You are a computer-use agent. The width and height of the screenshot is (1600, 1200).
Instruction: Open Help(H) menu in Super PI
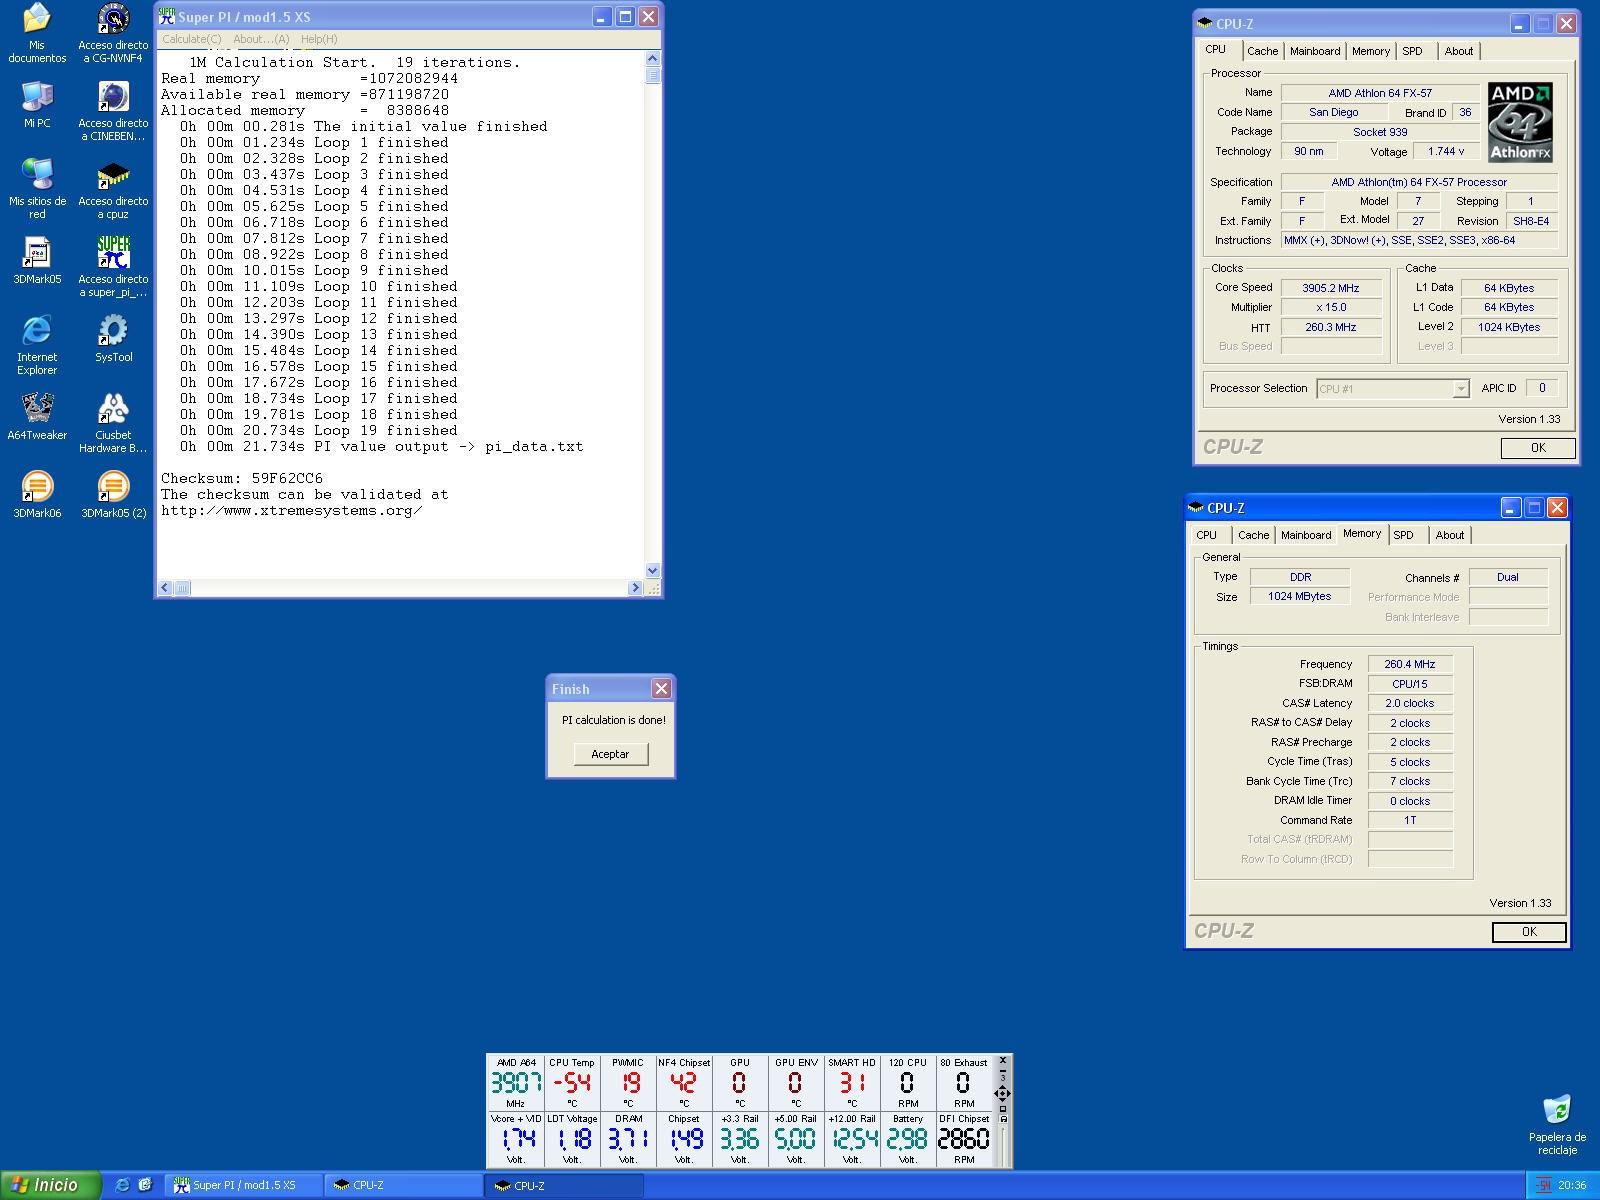coord(319,39)
